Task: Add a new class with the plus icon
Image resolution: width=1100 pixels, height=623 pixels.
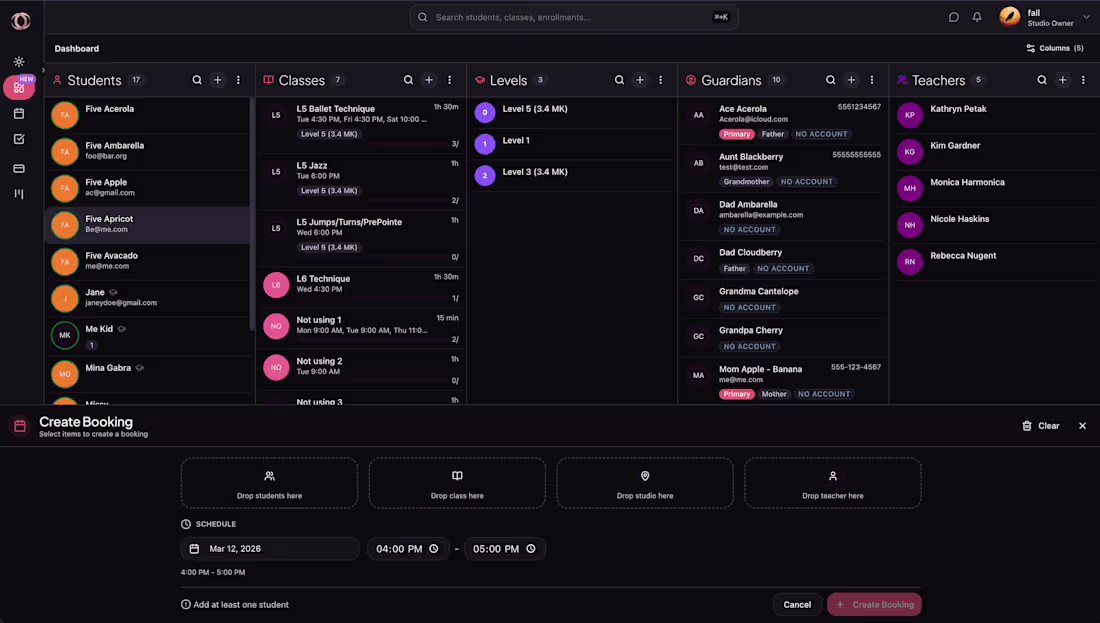Action: pos(429,80)
